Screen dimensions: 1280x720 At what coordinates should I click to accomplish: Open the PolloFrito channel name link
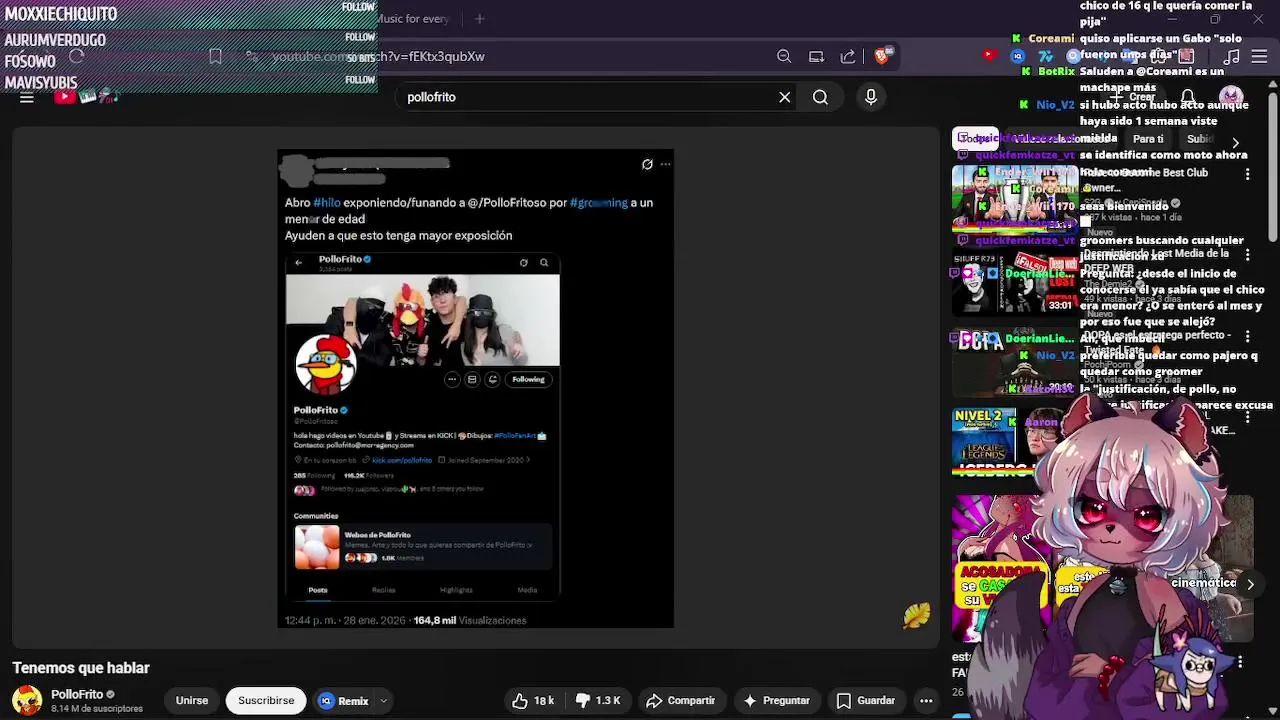click(x=77, y=694)
